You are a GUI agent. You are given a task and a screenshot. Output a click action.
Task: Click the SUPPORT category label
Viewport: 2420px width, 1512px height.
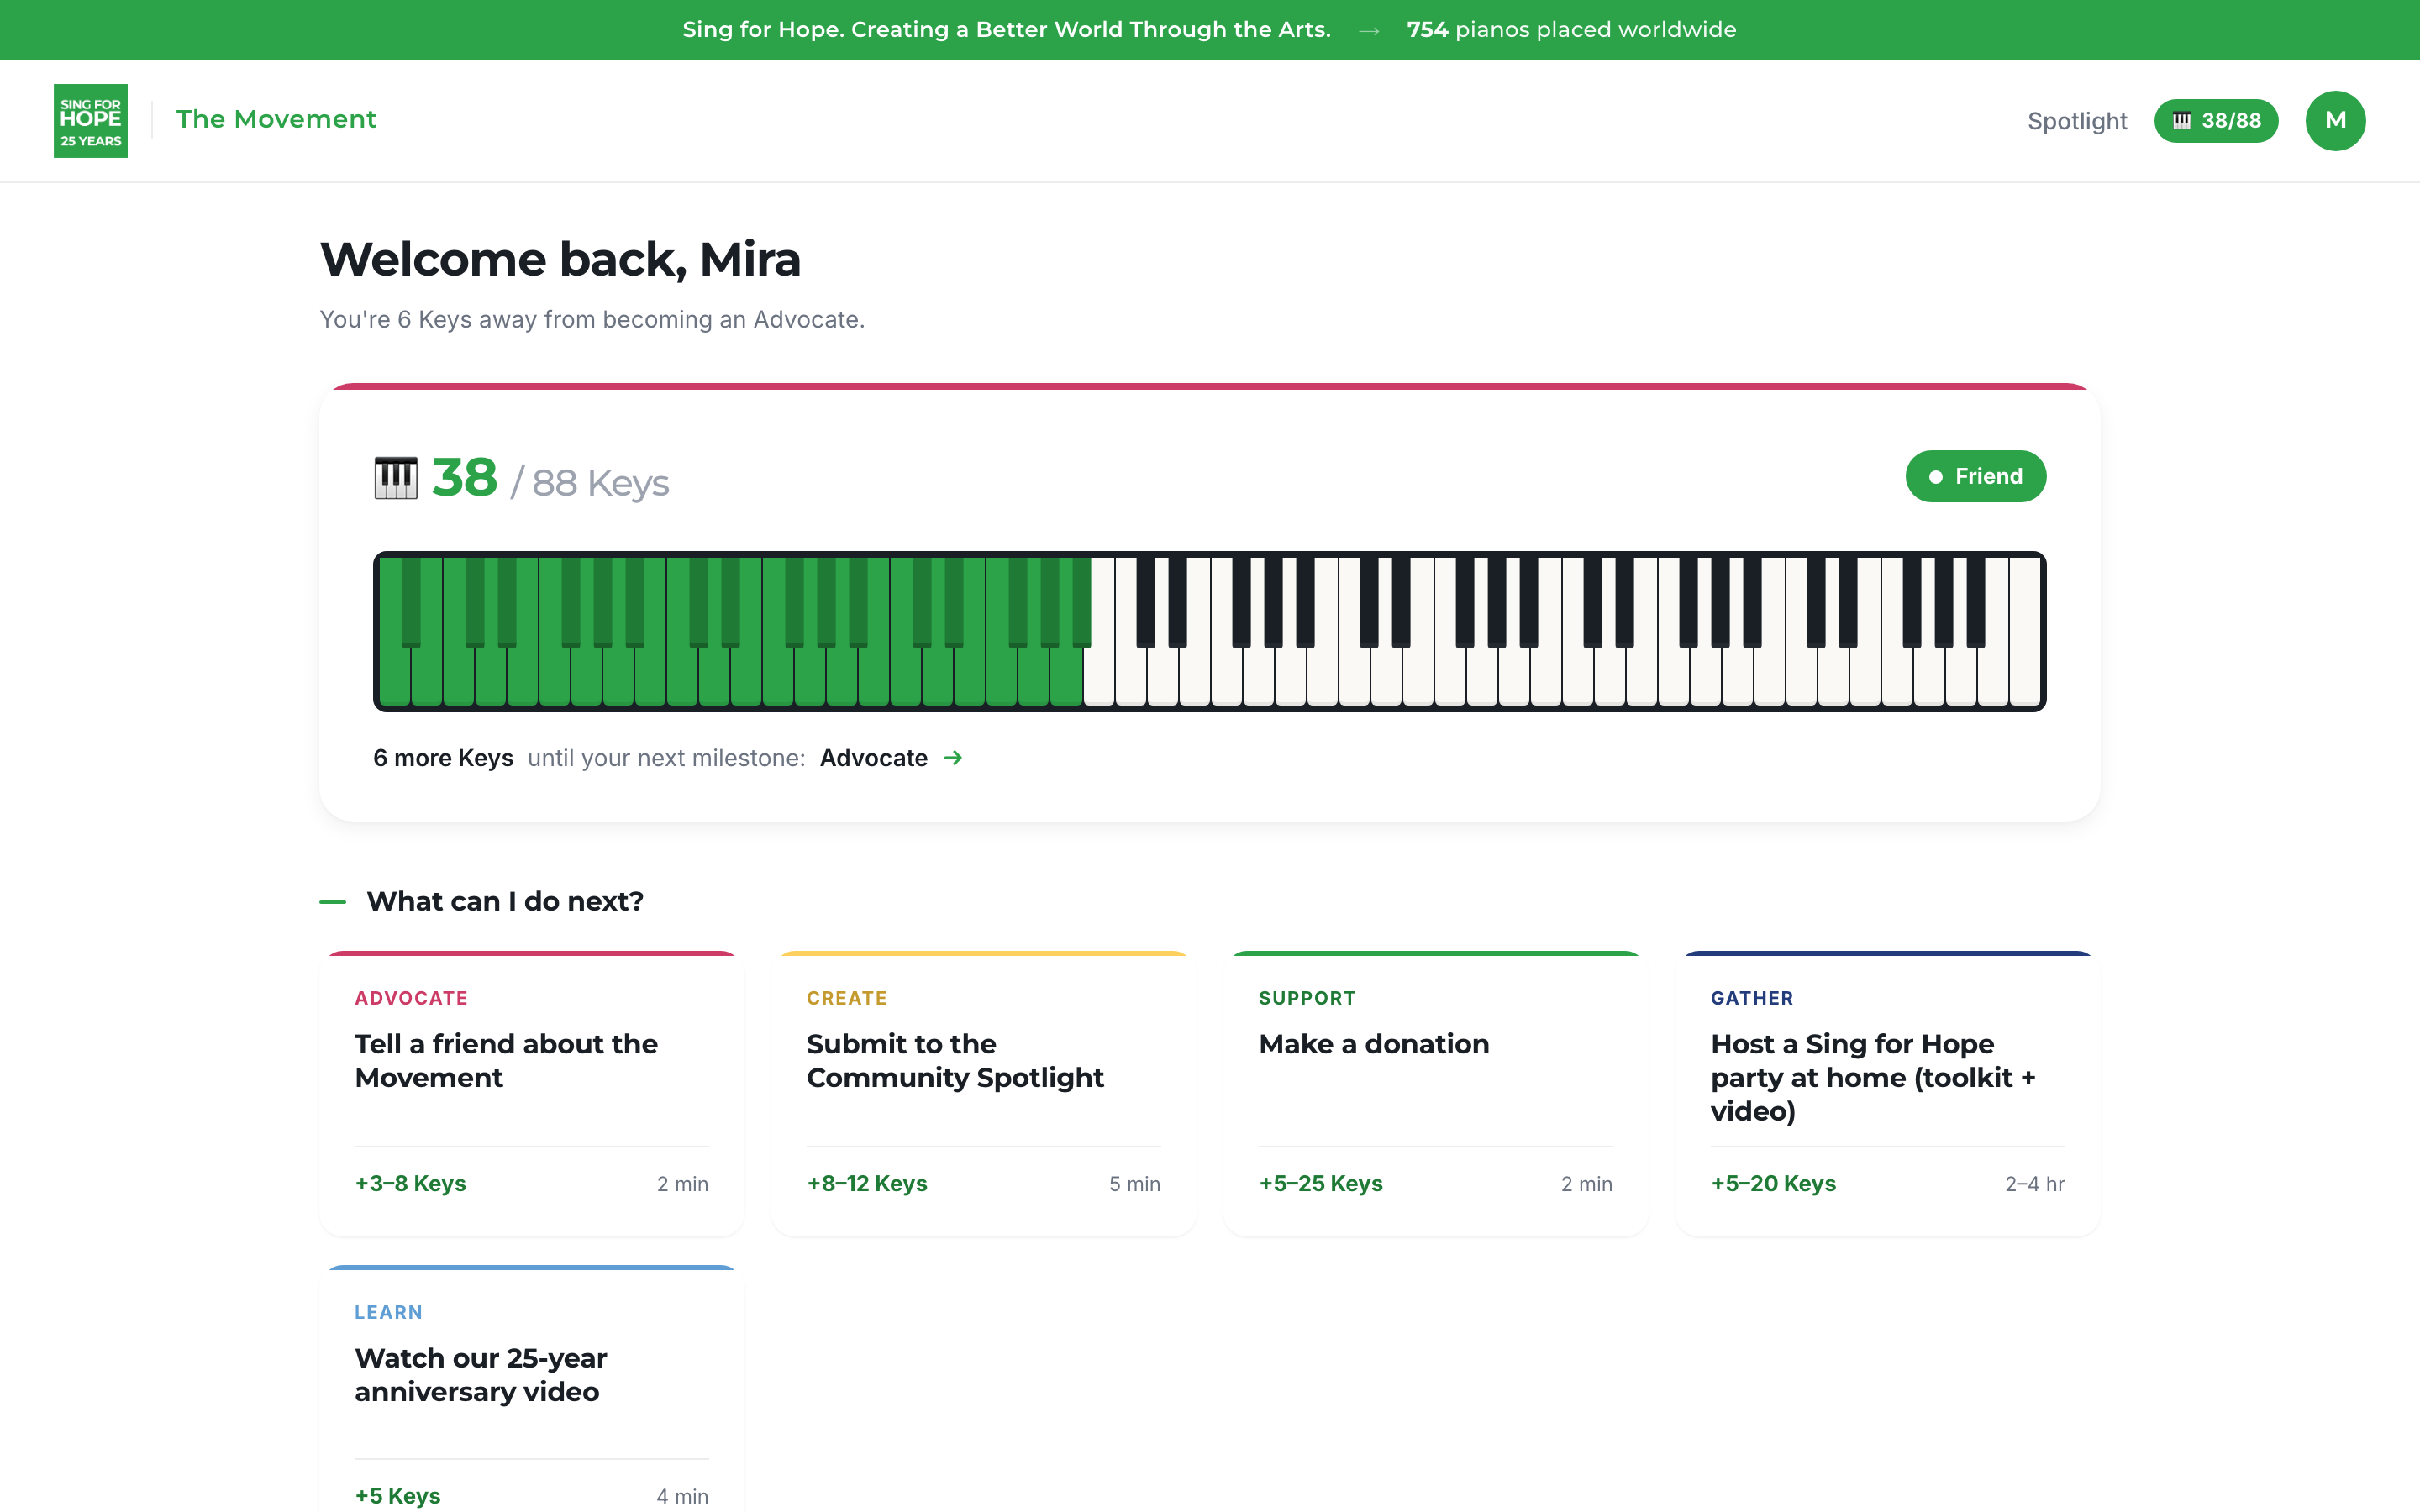pyautogui.click(x=1307, y=998)
